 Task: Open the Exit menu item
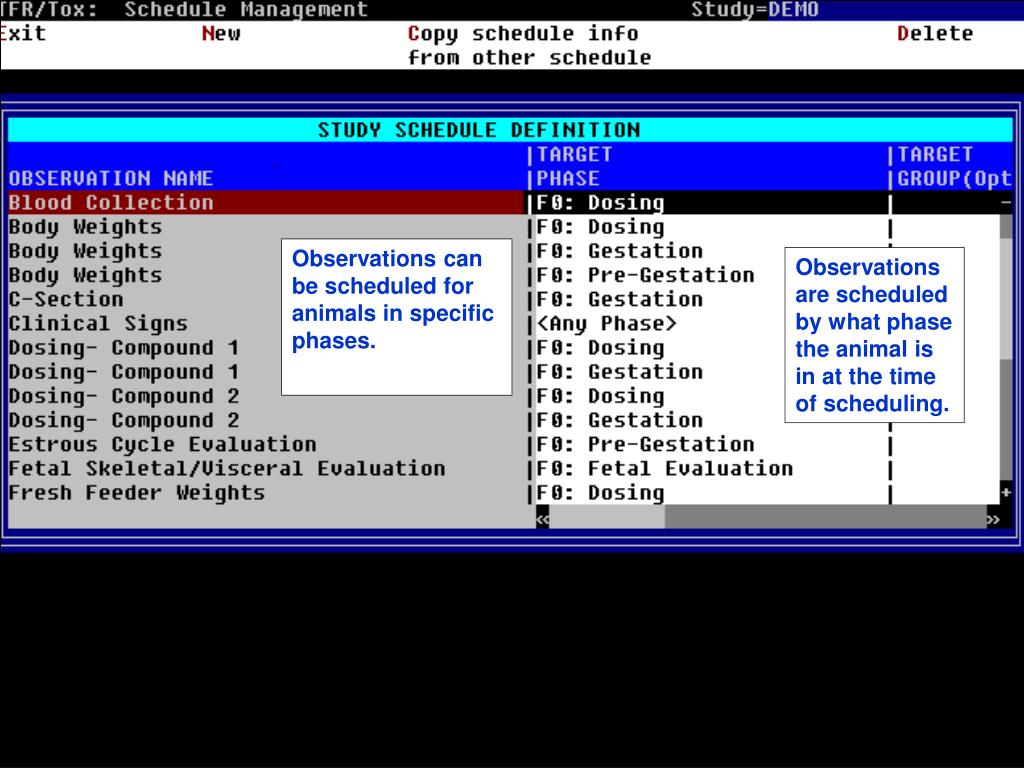(23, 33)
